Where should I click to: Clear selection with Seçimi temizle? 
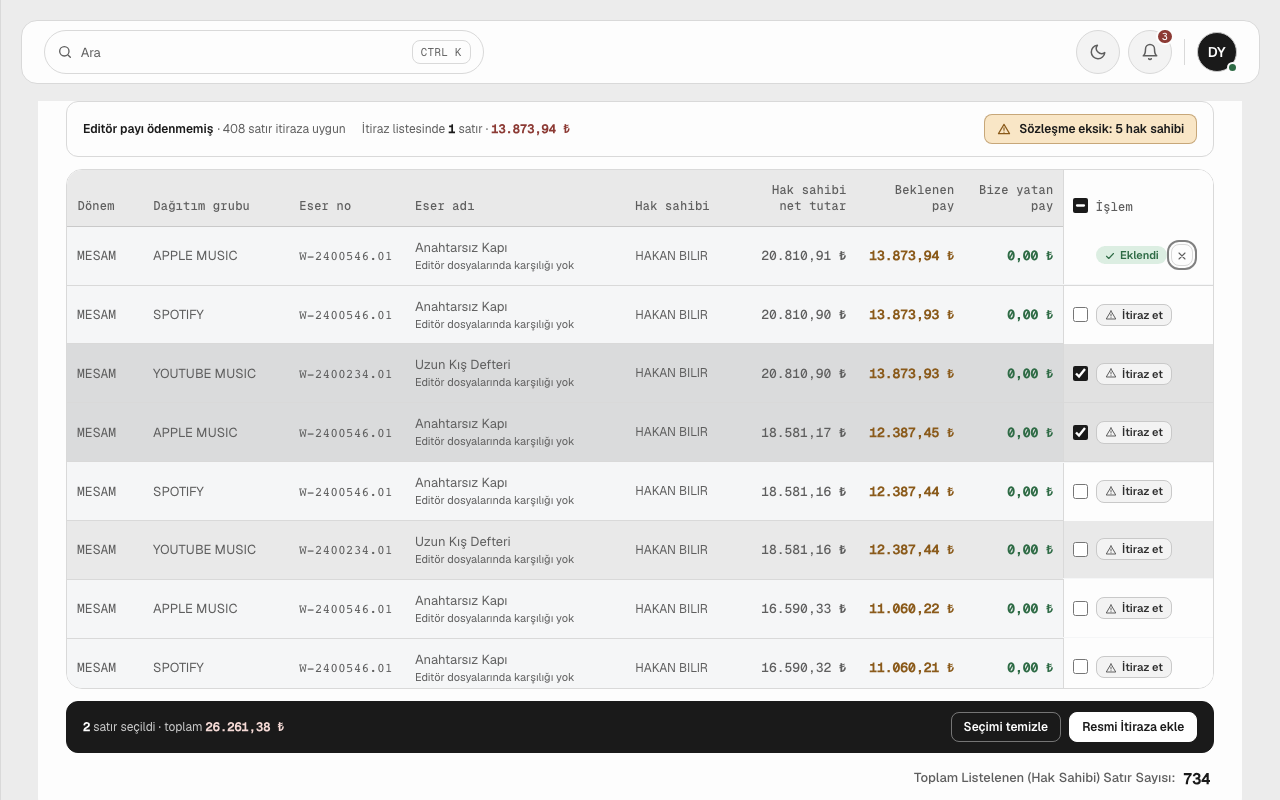pyautogui.click(x=1006, y=727)
